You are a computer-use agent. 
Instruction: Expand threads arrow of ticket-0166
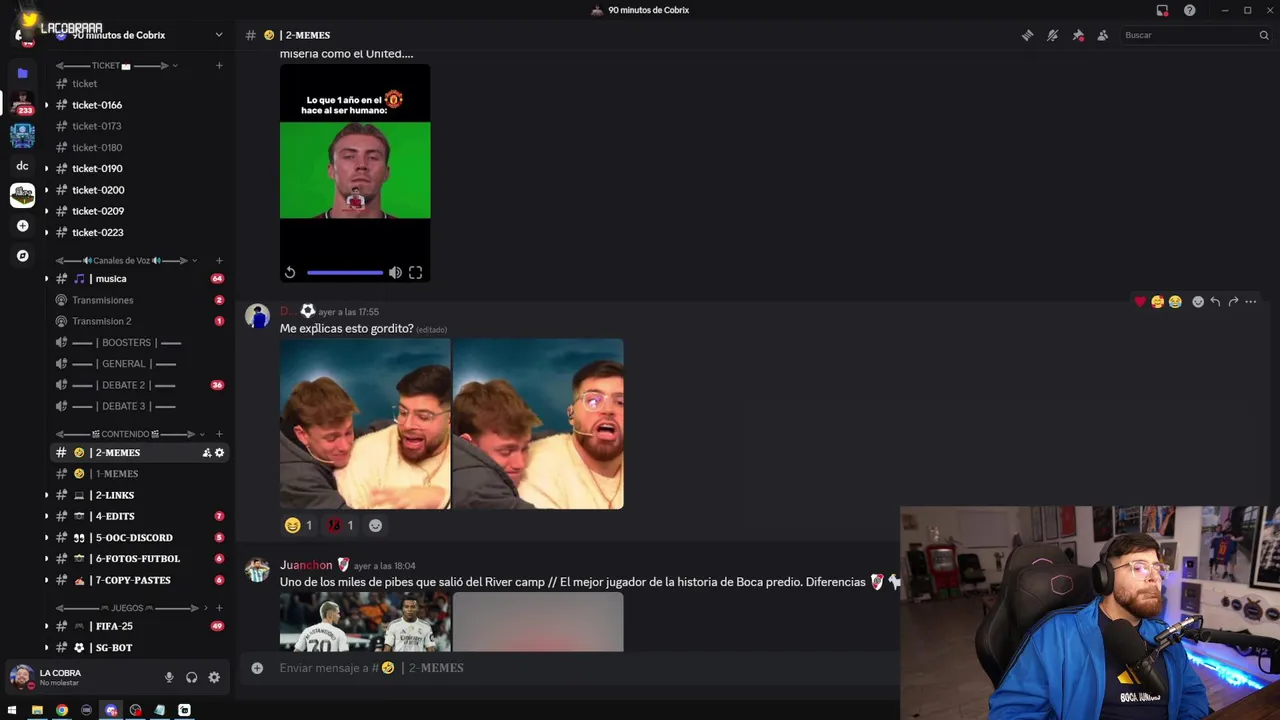(x=46, y=105)
